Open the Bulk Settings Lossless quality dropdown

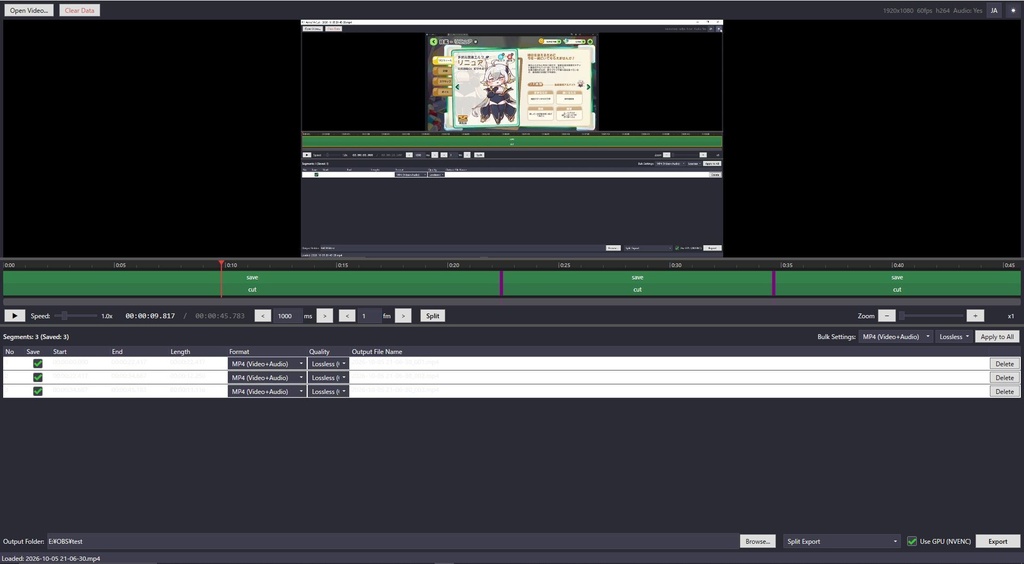tap(954, 337)
